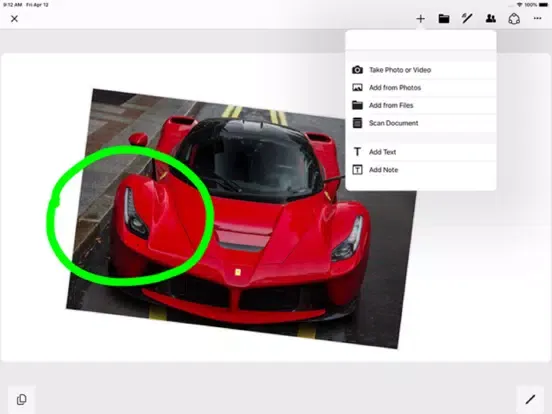Select Scan Document option

point(421,123)
